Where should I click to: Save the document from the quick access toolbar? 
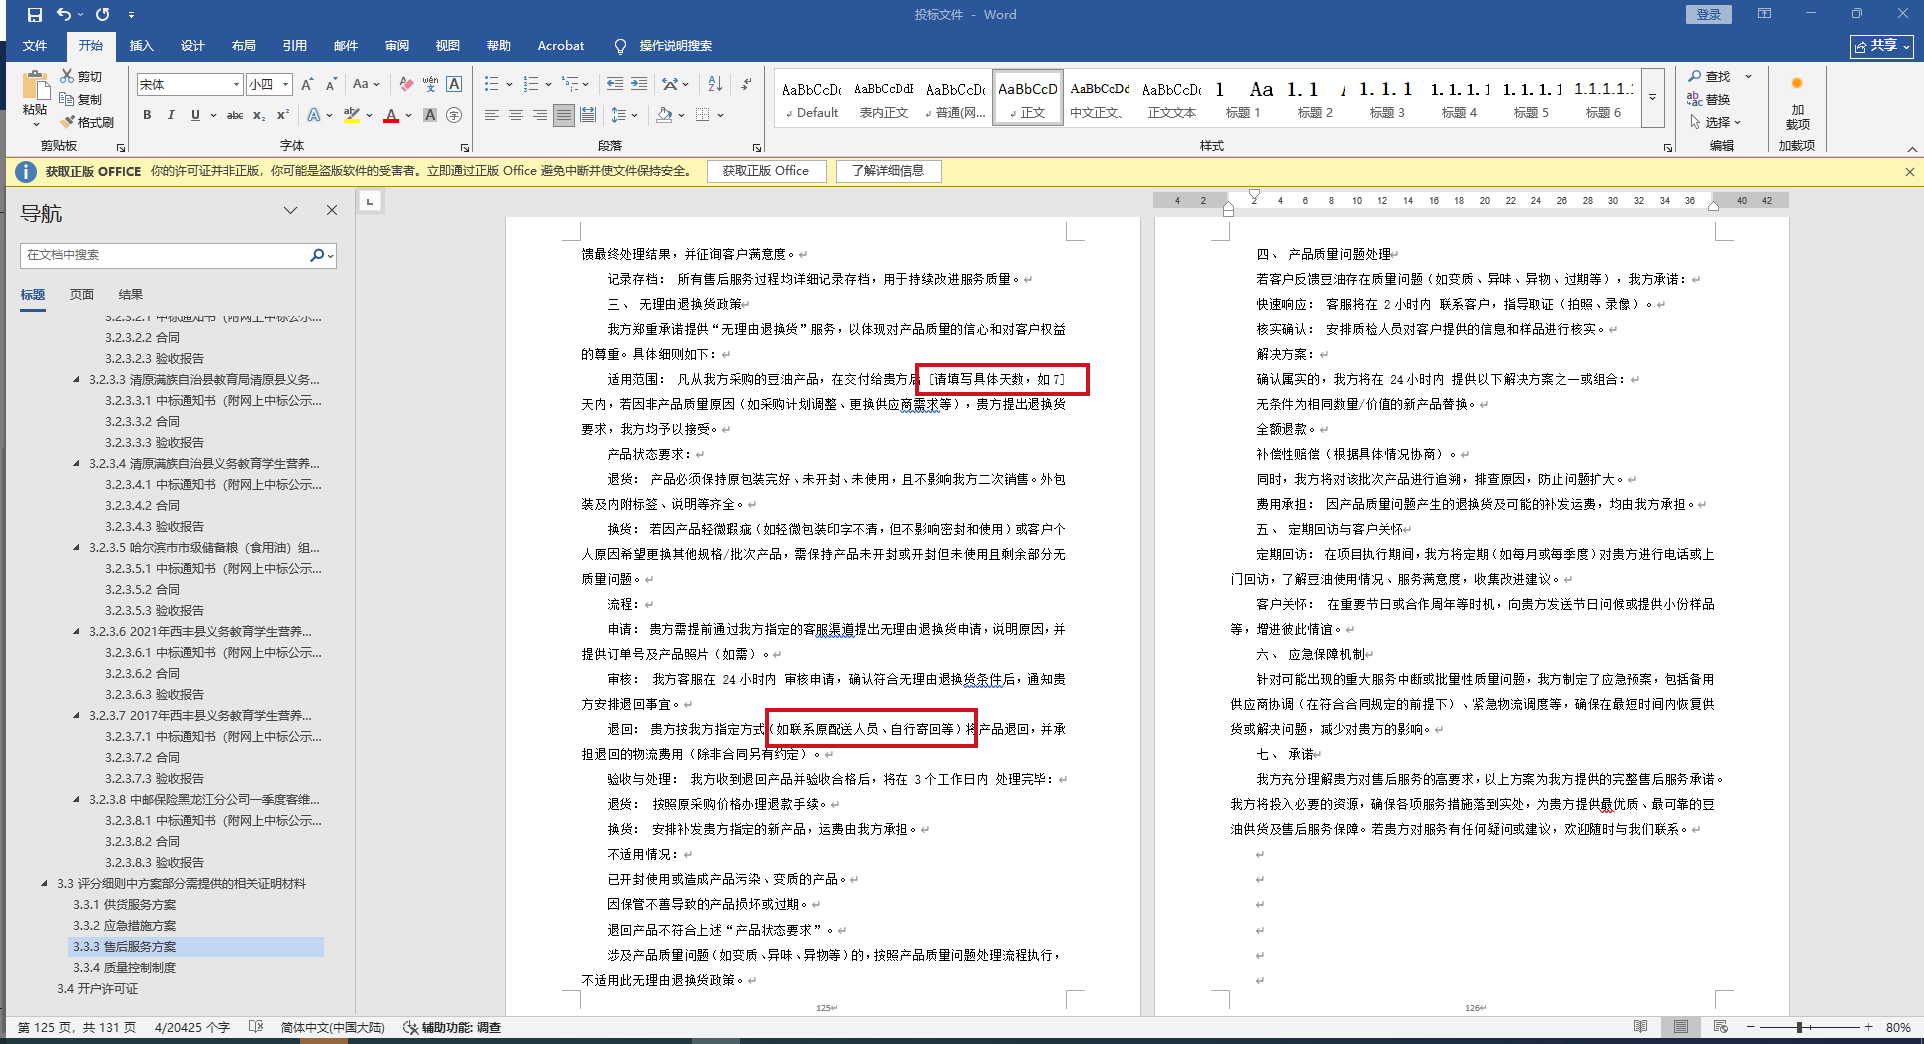(x=35, y=15)
